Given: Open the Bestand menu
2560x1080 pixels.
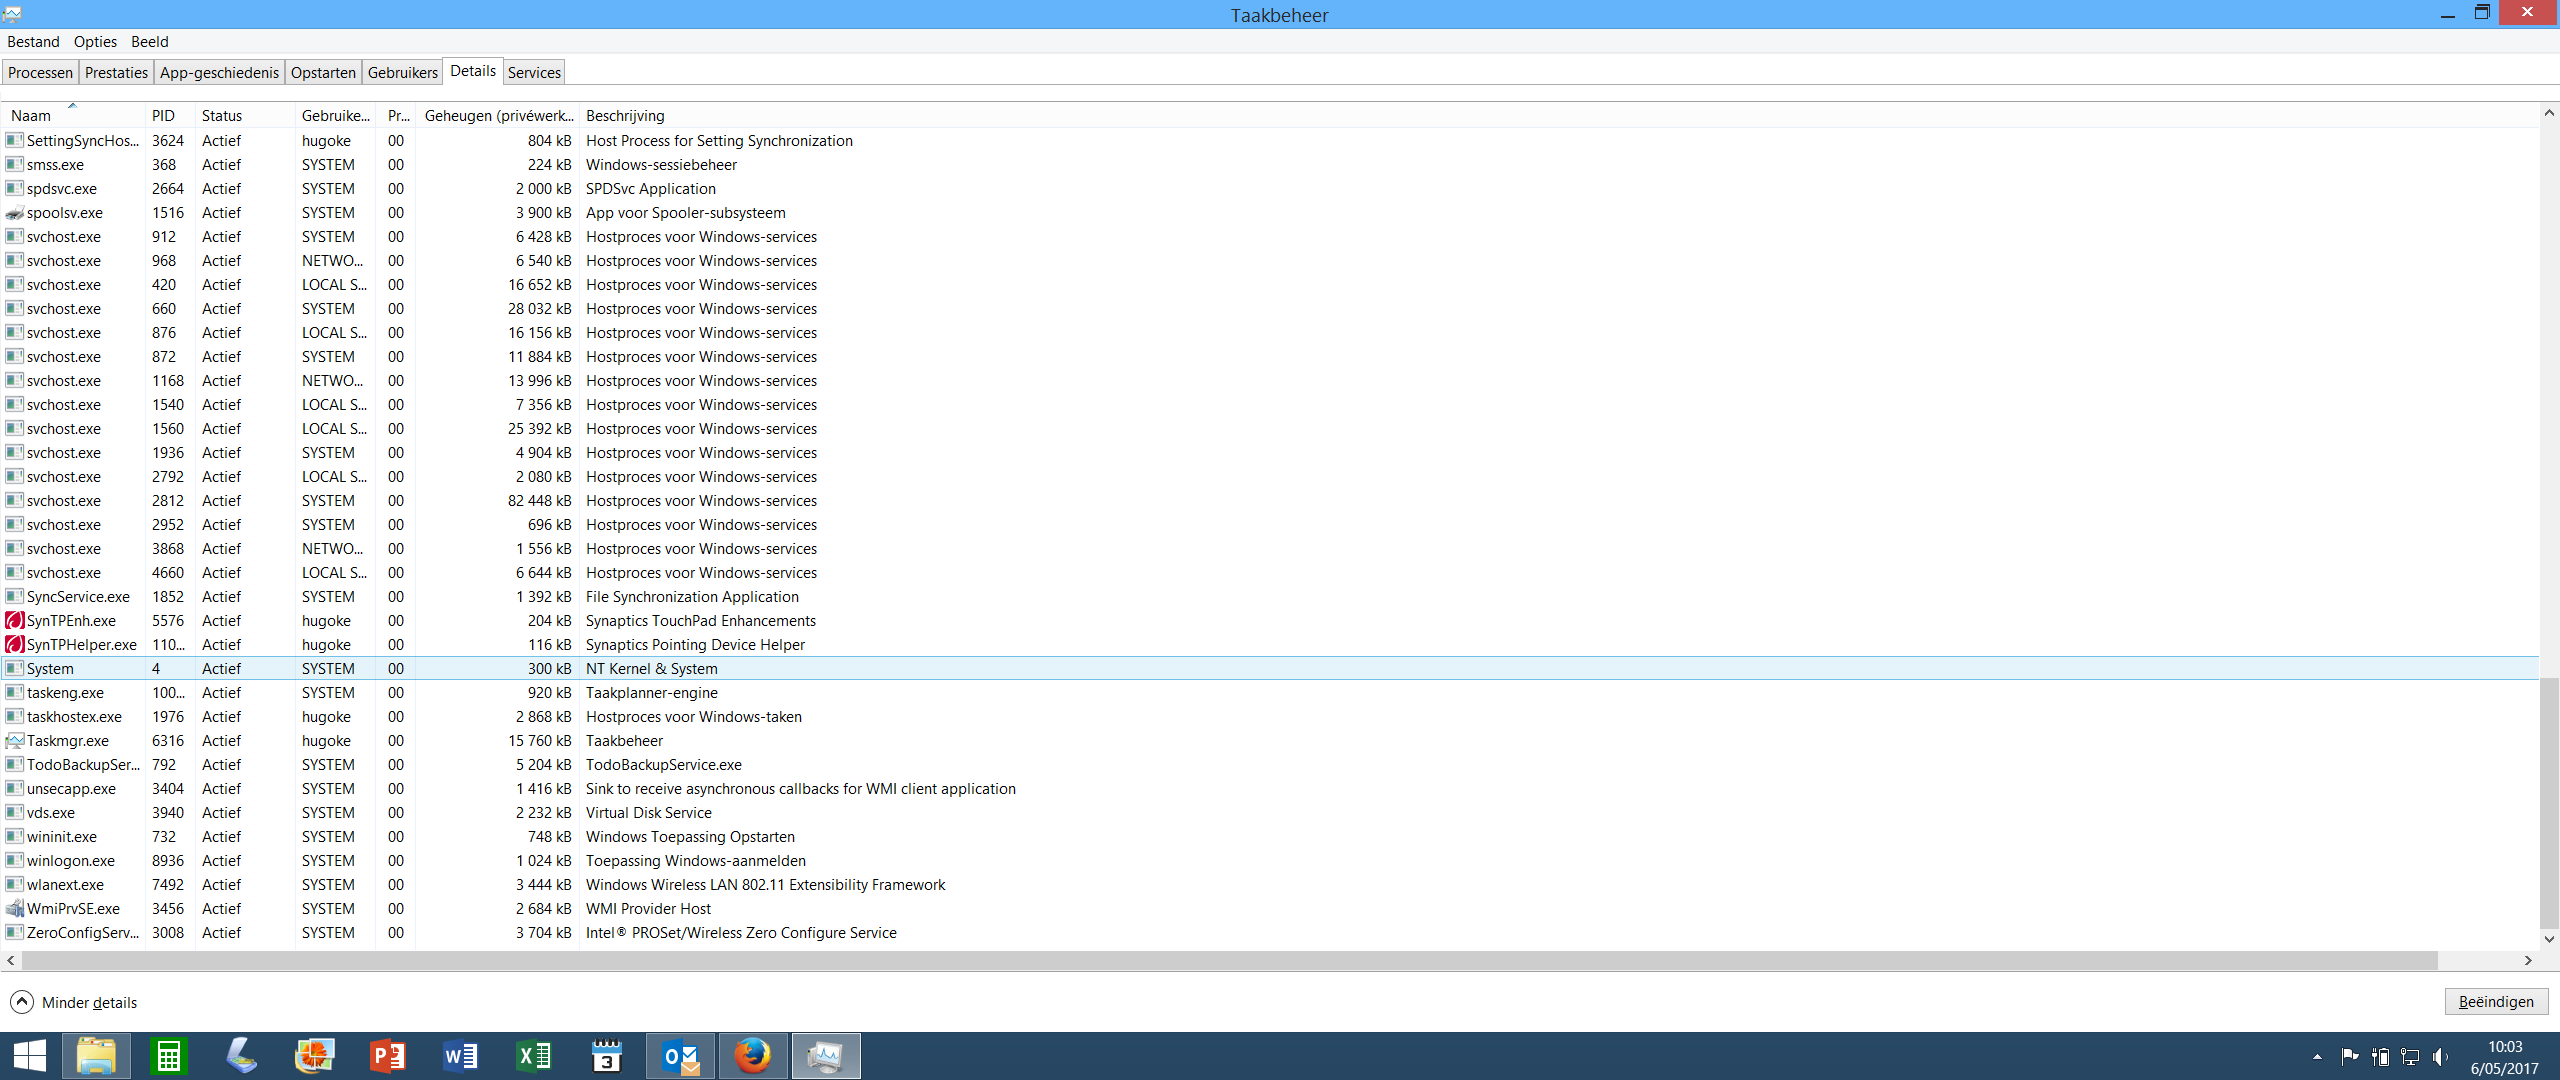Looking at the screenshot, I should coord(33,41).
